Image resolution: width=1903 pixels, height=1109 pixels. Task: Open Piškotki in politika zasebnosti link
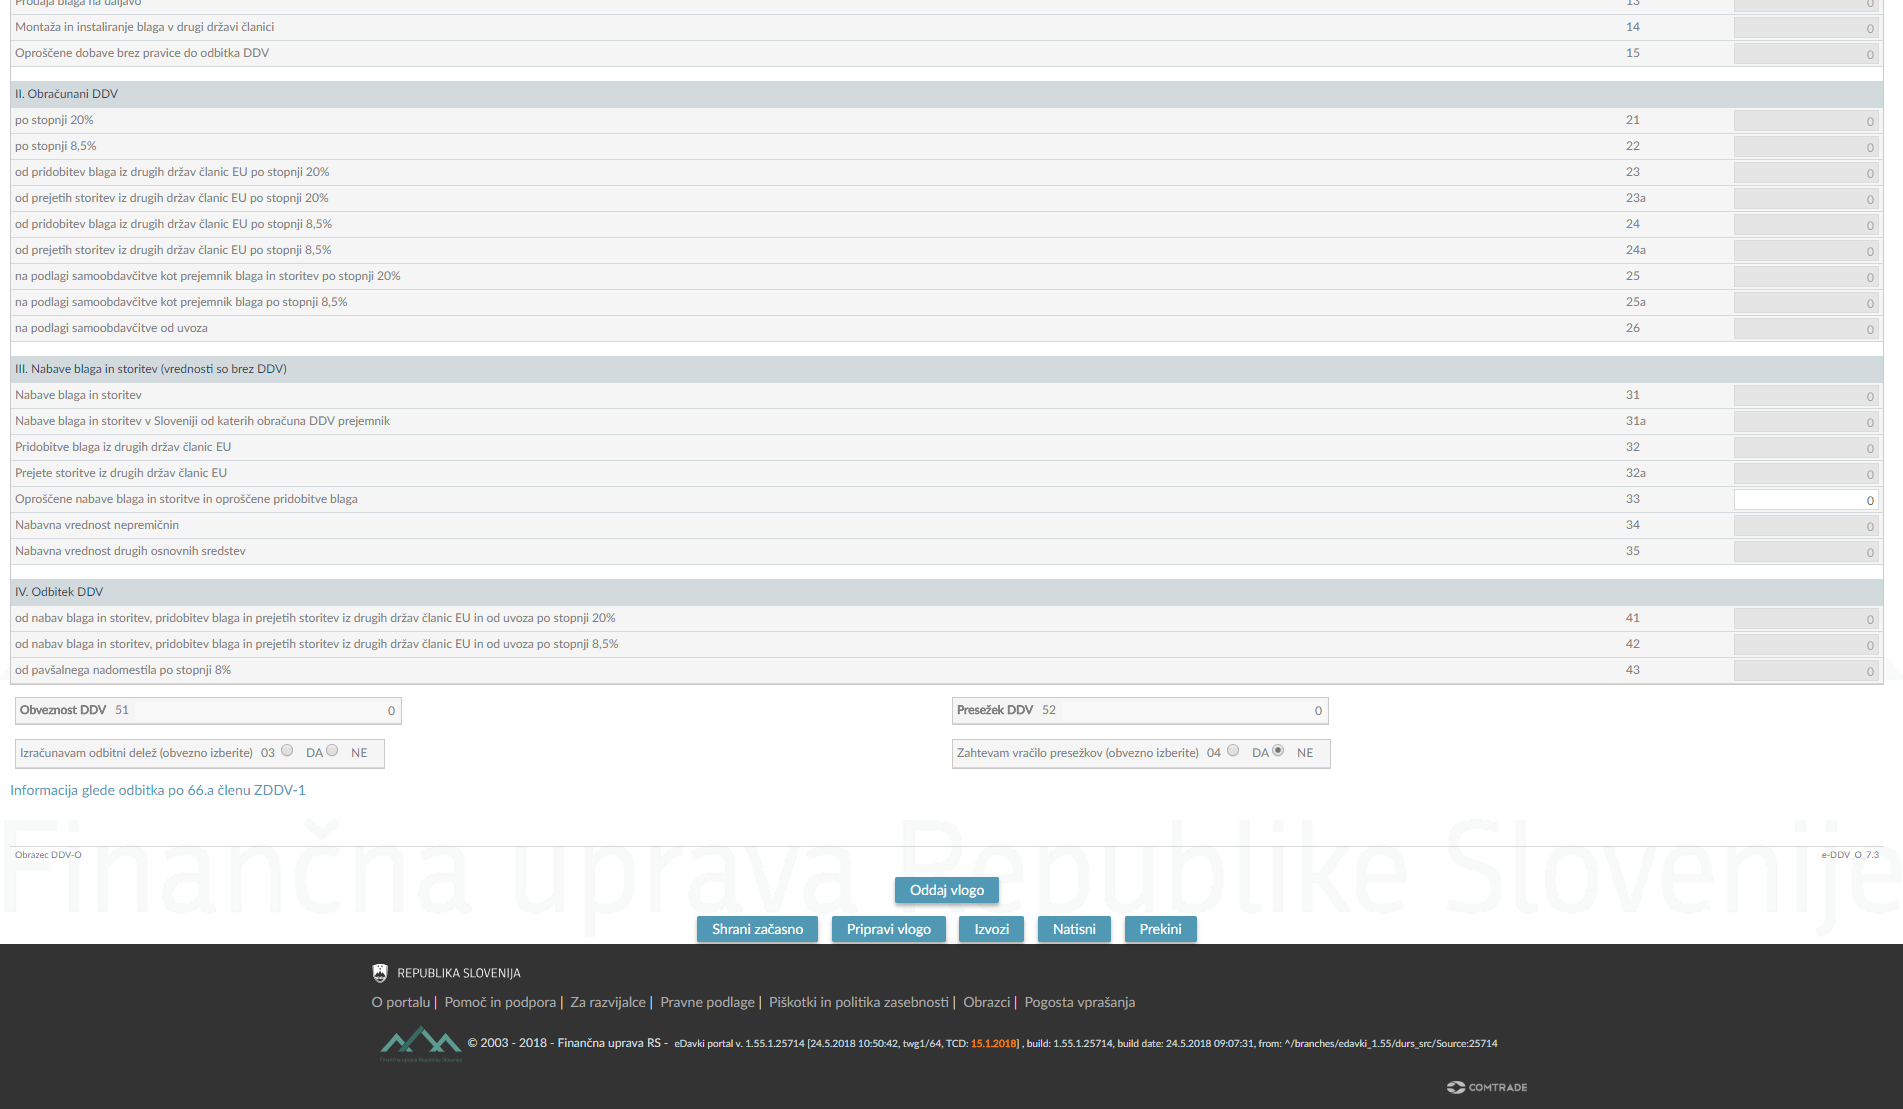(858, 1002)
